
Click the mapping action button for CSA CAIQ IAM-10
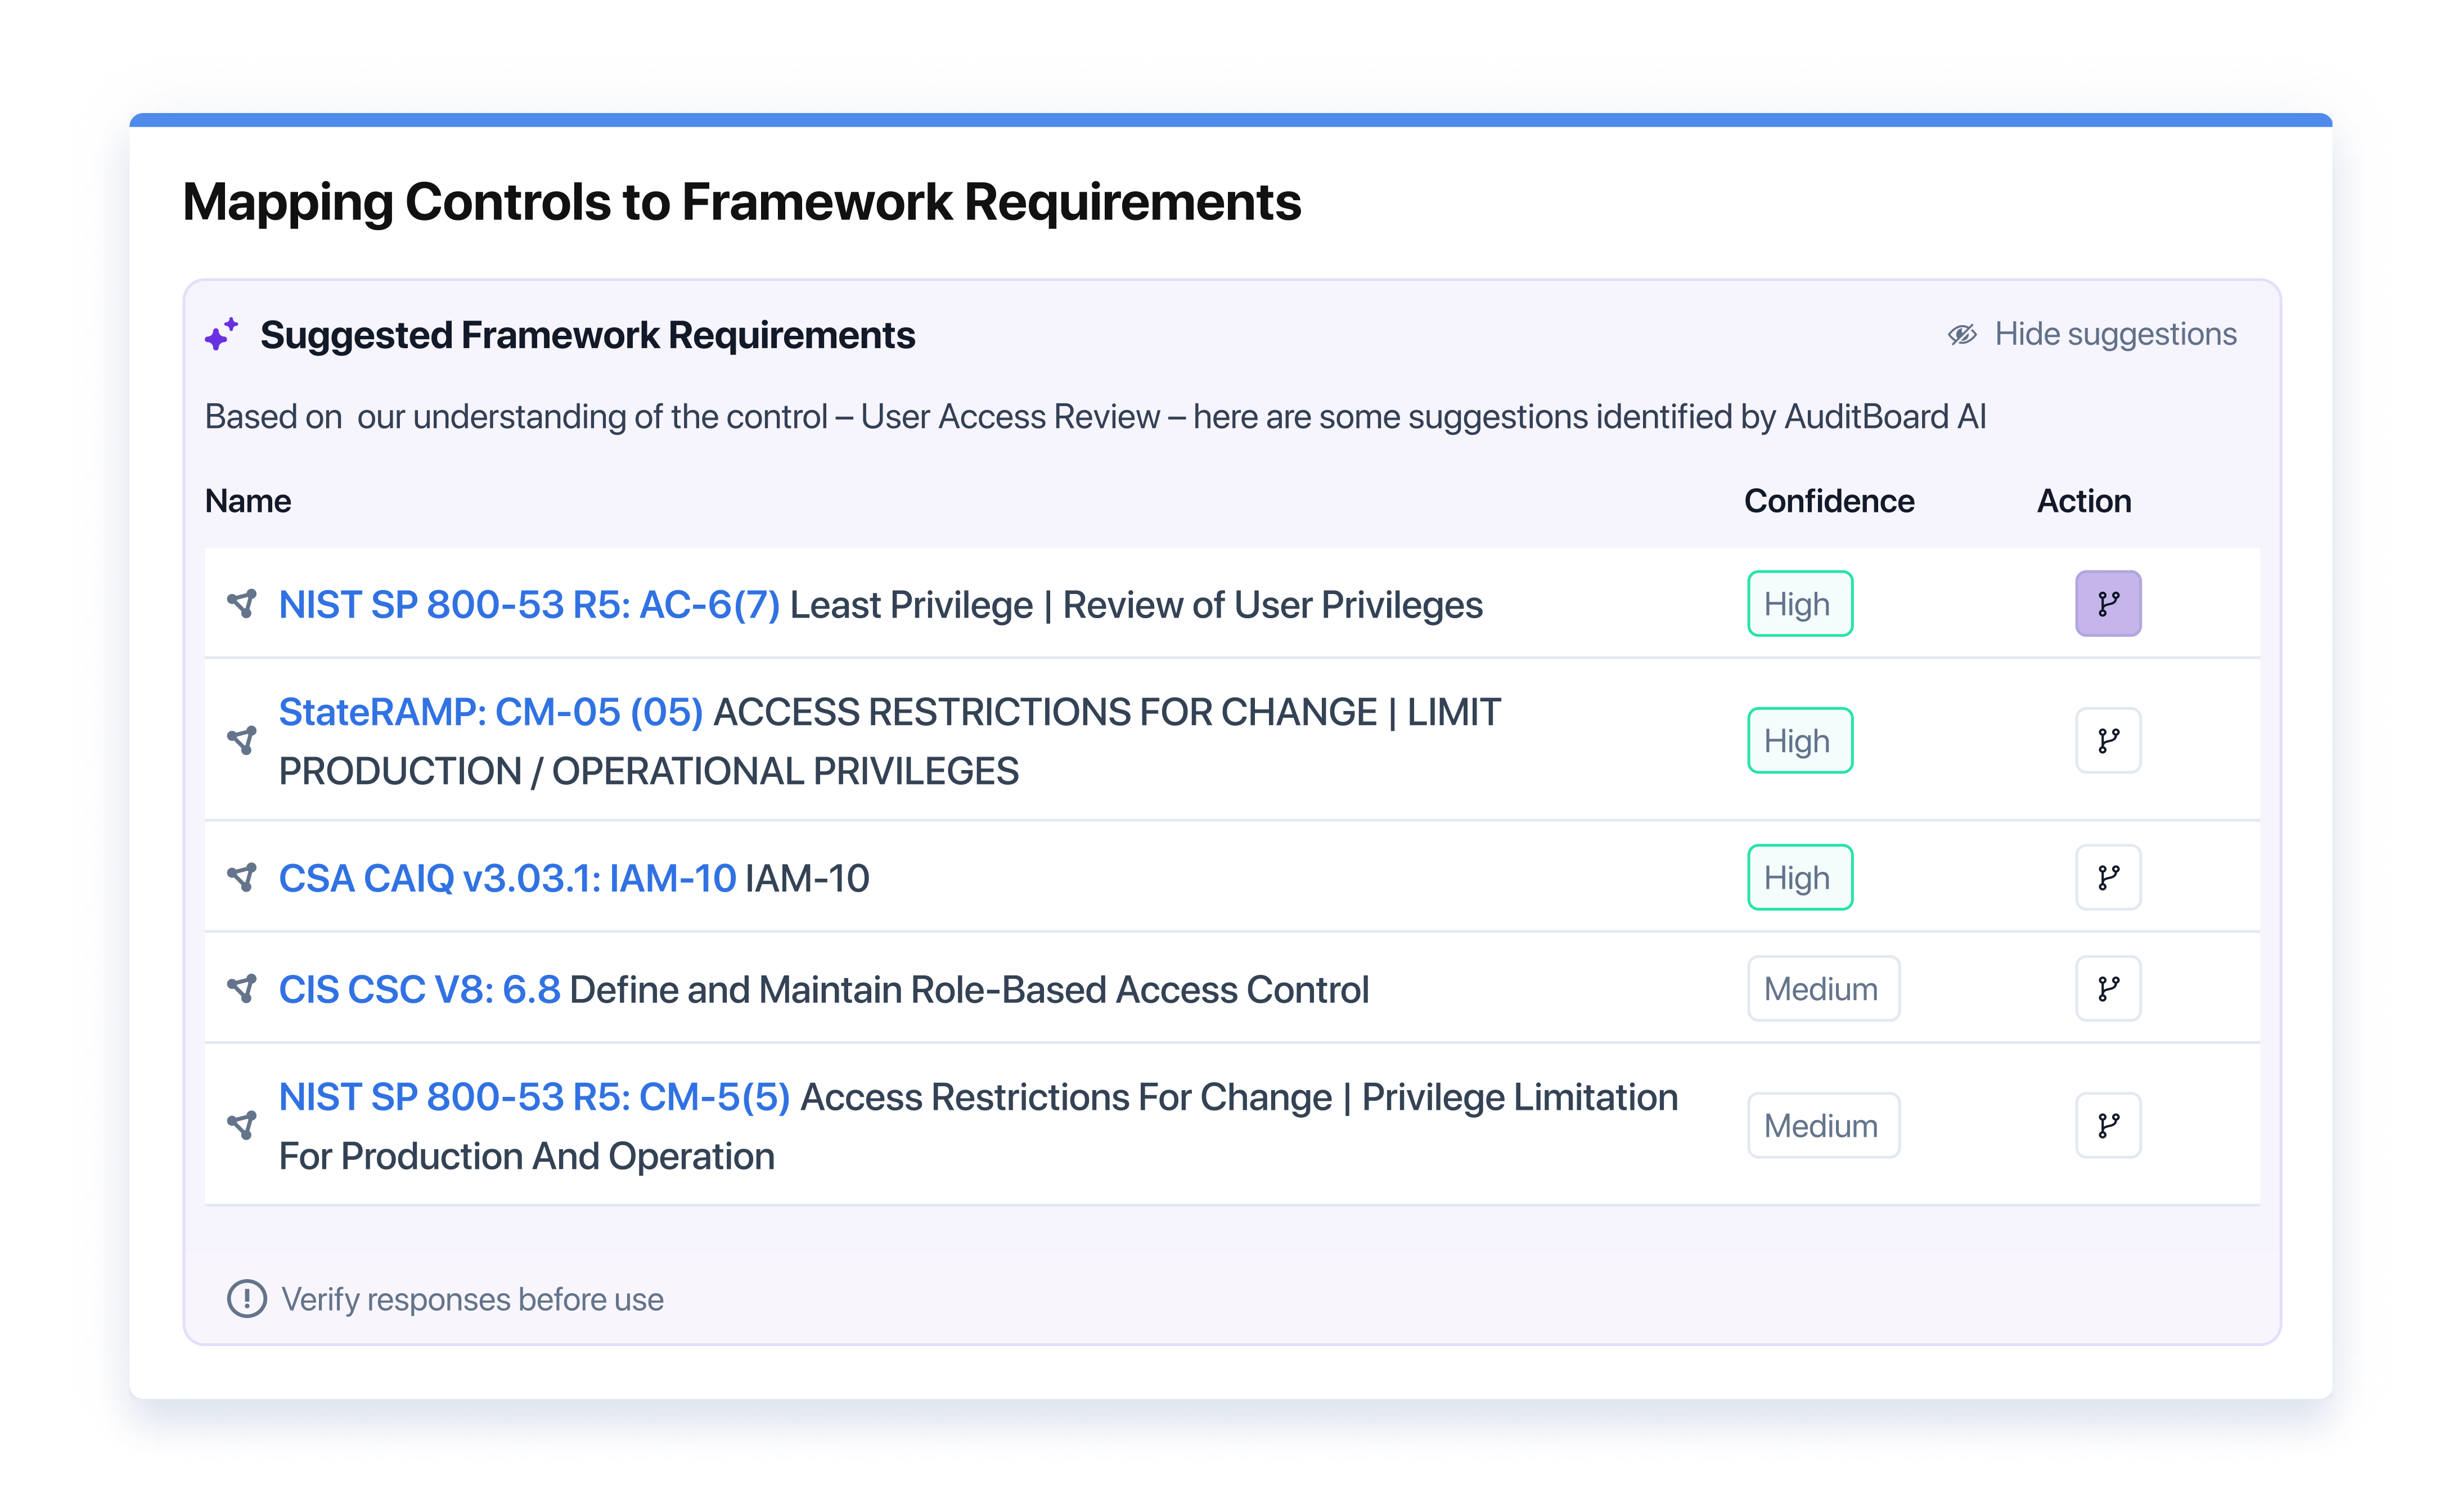coord(2107,877)
